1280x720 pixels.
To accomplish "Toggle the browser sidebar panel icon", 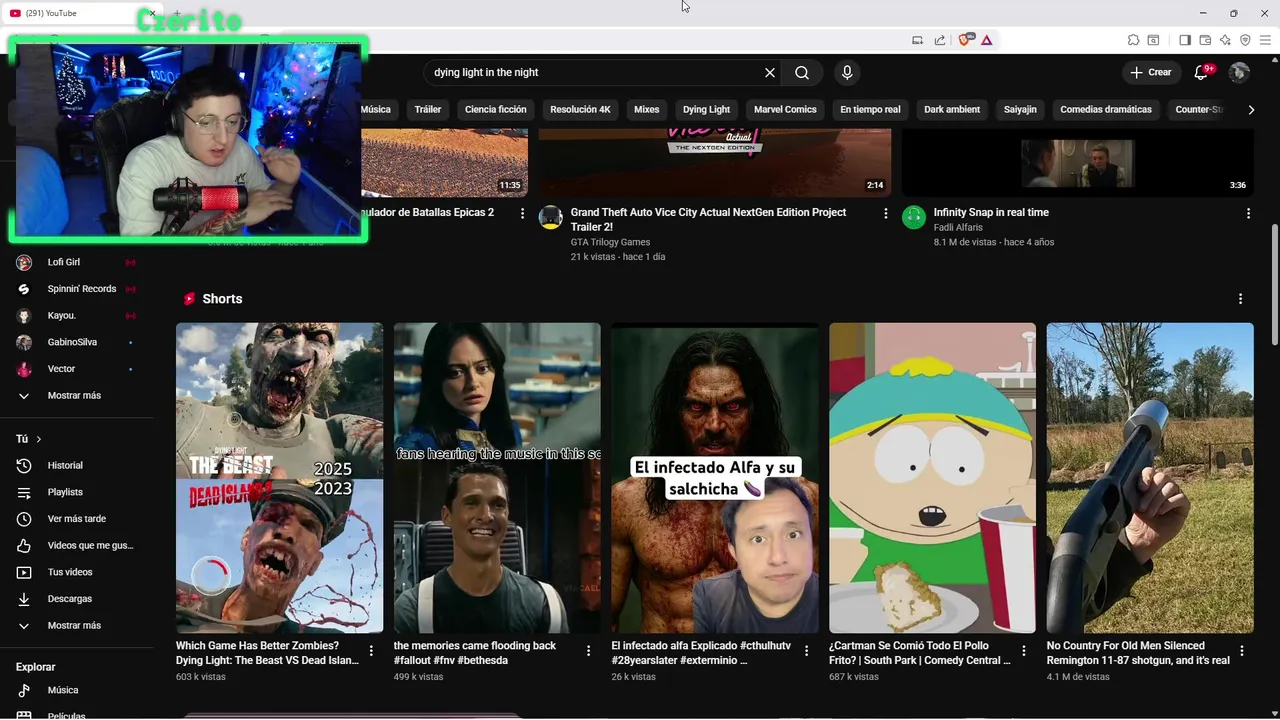I will click(1185, 40).
